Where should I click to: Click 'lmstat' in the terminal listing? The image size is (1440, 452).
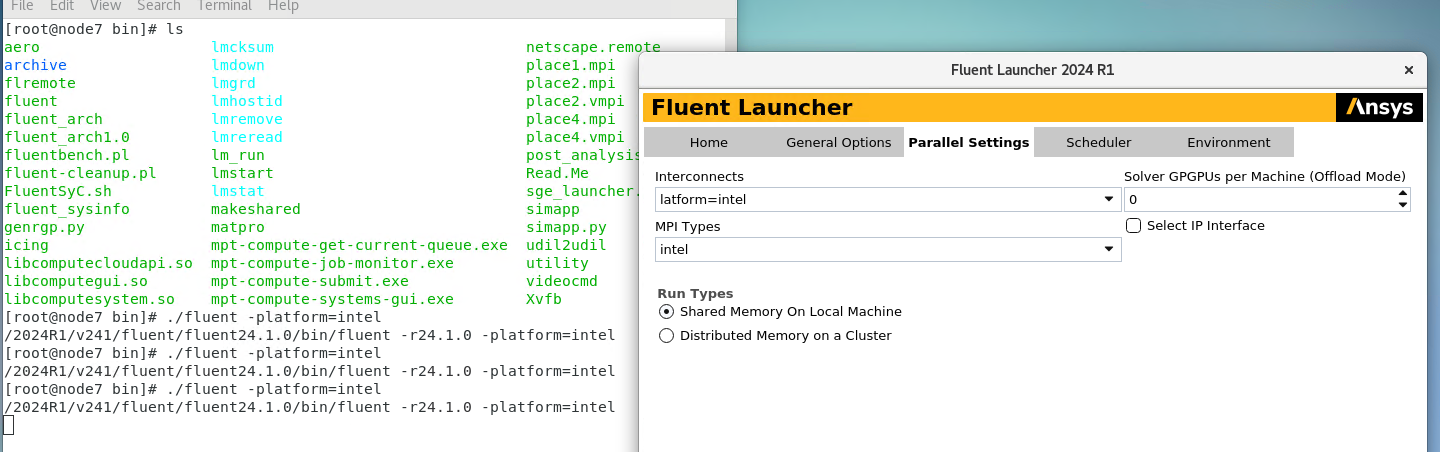click(238, 191)
